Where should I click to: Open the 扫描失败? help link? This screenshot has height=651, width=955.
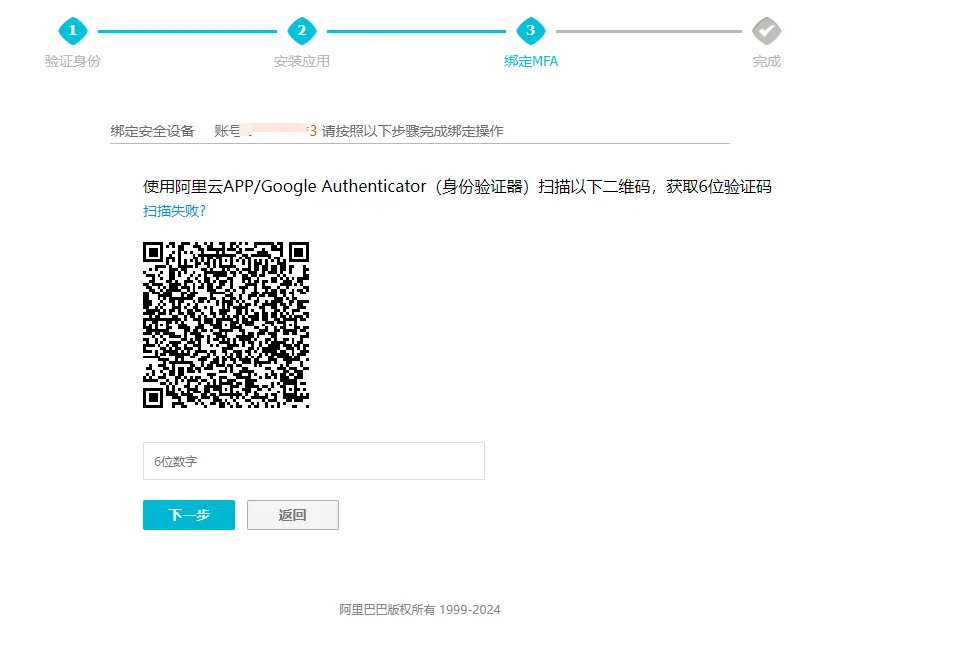click(x=174, y=211)
